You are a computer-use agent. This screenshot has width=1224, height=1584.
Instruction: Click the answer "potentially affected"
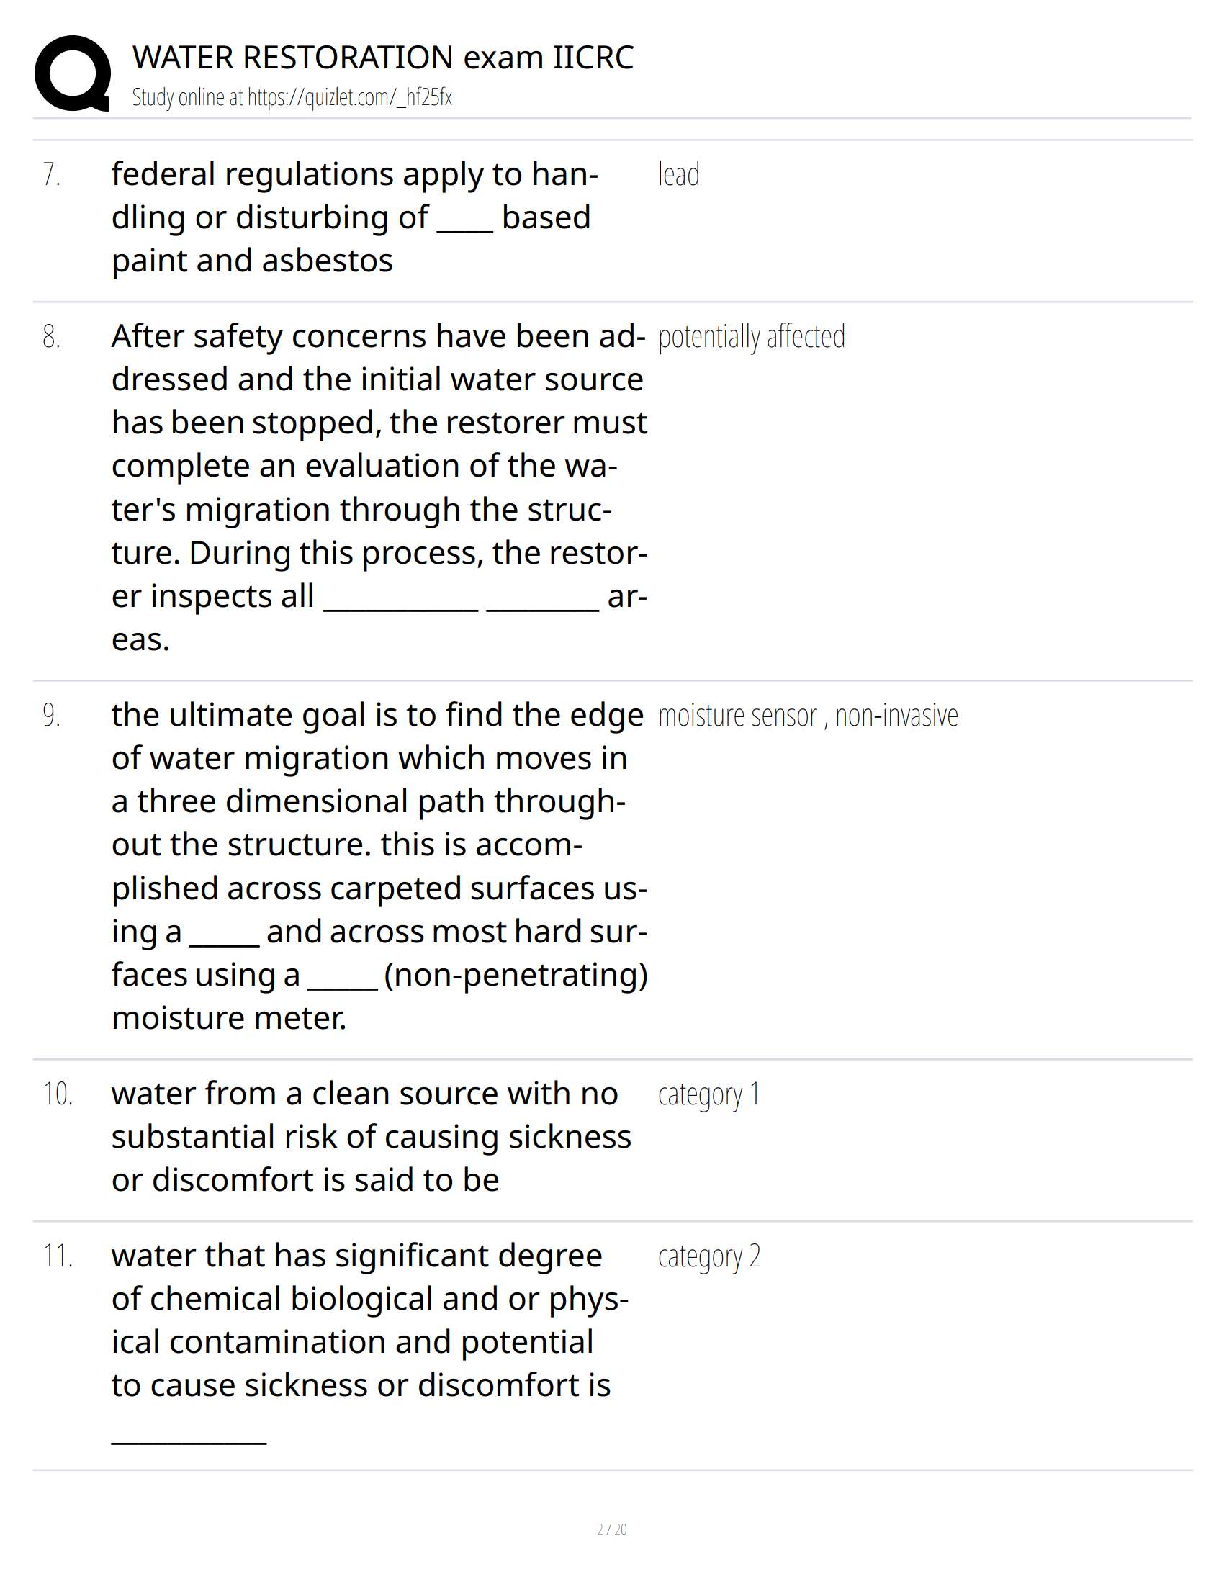point(751,337)
